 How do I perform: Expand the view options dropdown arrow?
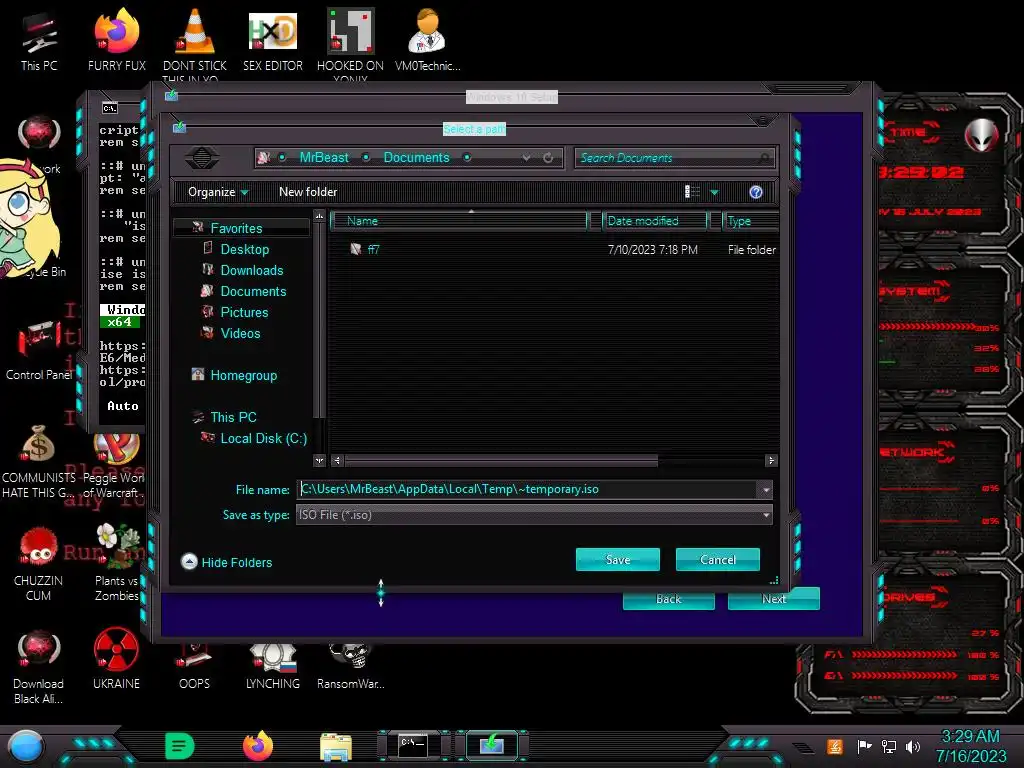714,192
